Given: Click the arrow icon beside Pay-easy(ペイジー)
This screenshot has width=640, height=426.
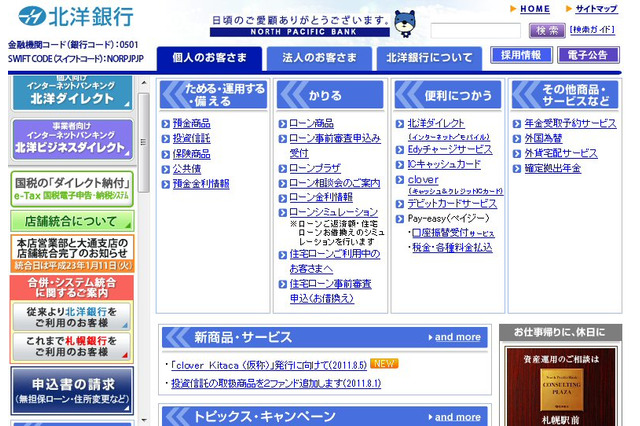Looking at the screenshot, I should coord(400,219).
